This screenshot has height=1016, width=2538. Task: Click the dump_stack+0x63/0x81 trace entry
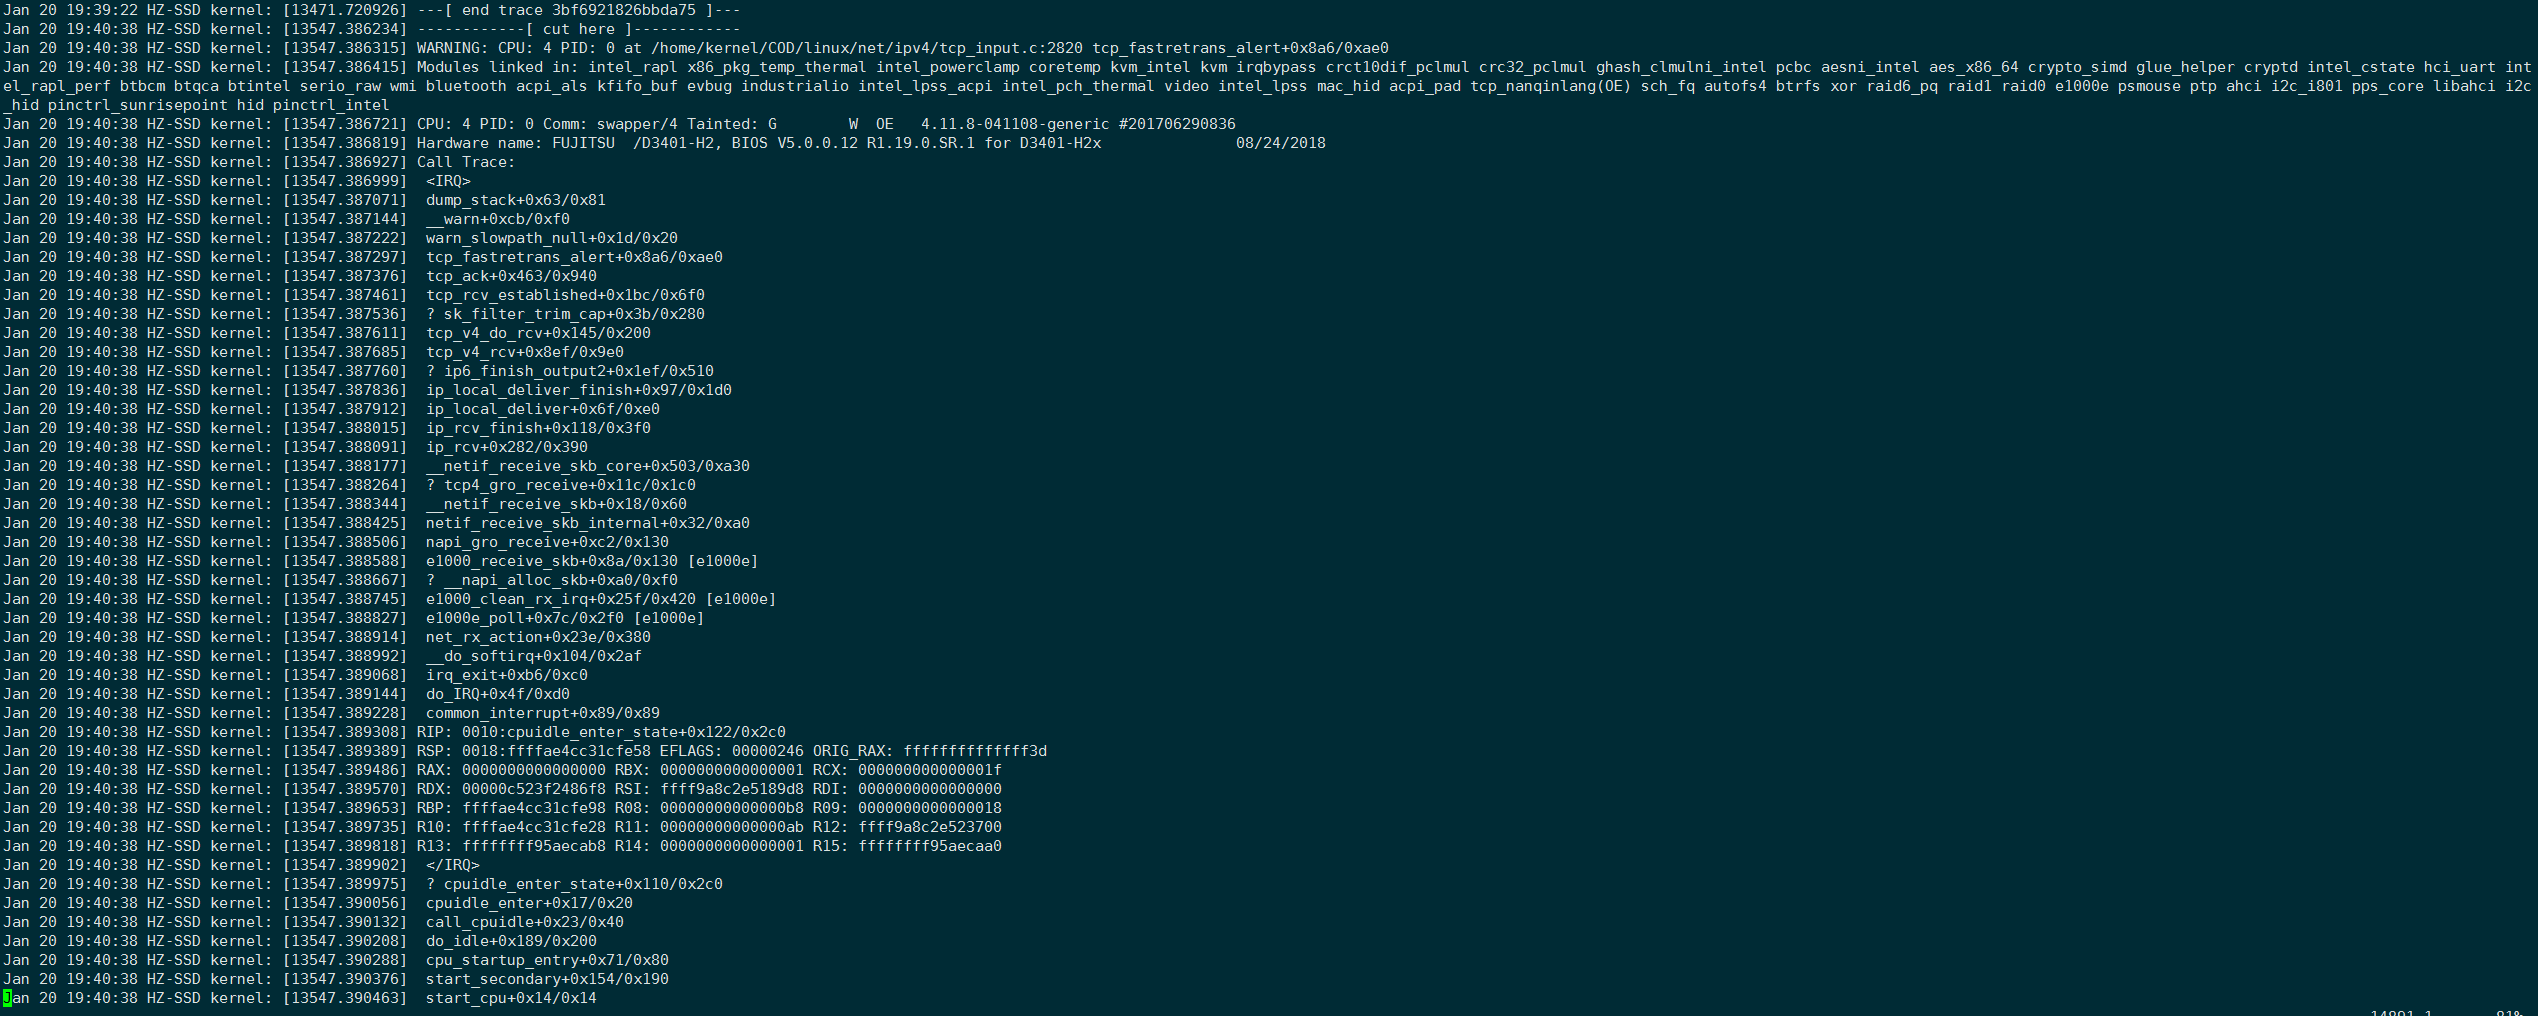pyautogui.click(x=515, y=200)
